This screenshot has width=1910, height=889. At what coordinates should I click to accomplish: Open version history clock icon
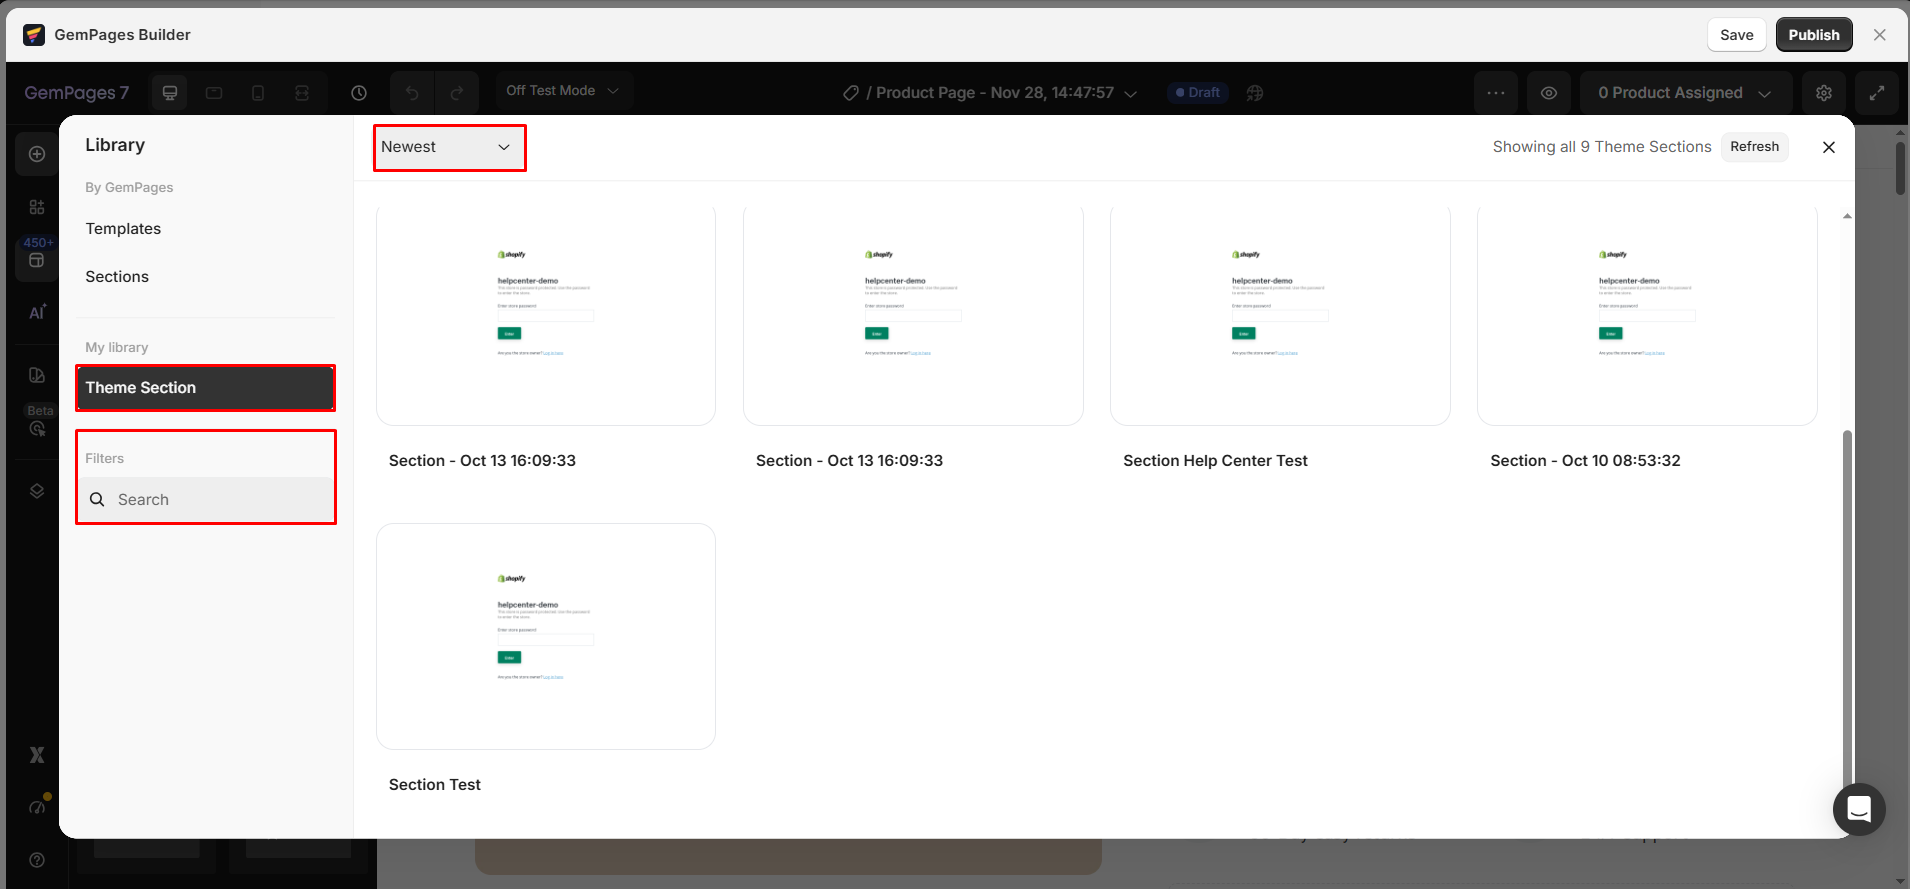[x=359, y=93]
